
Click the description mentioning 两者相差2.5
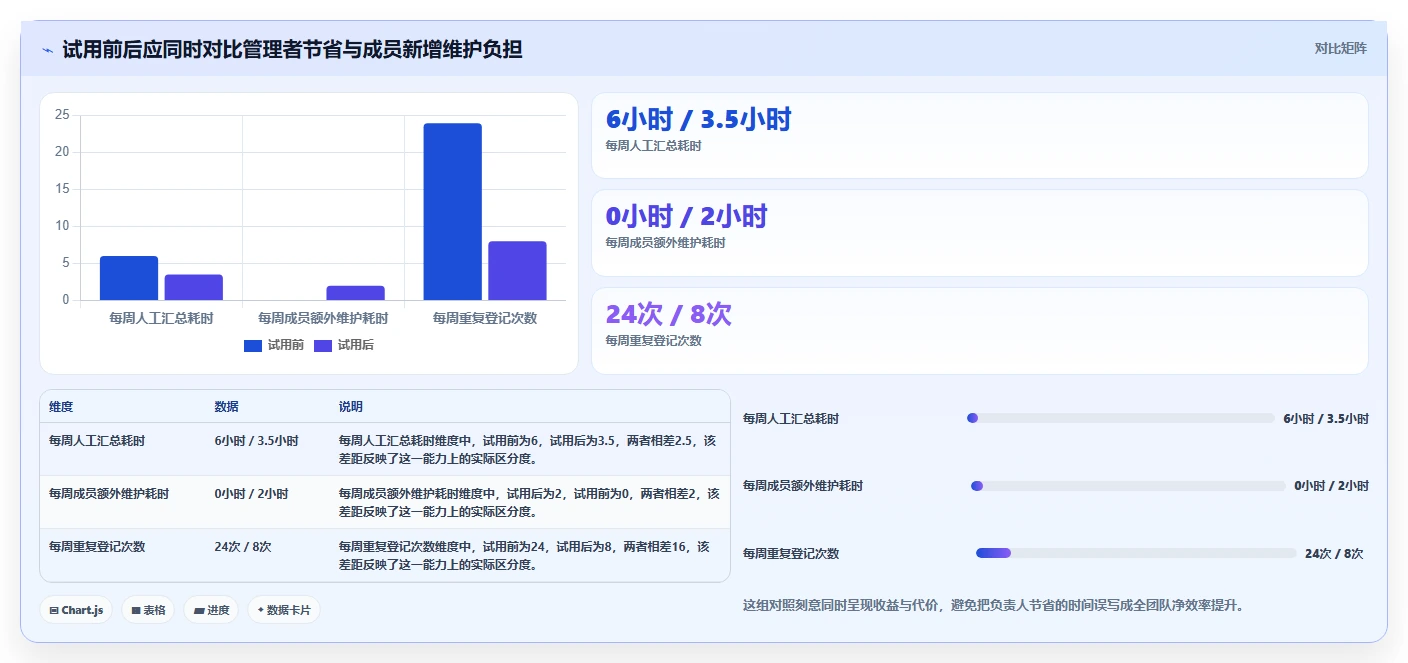pyautogui.click(x=528, y=449)
